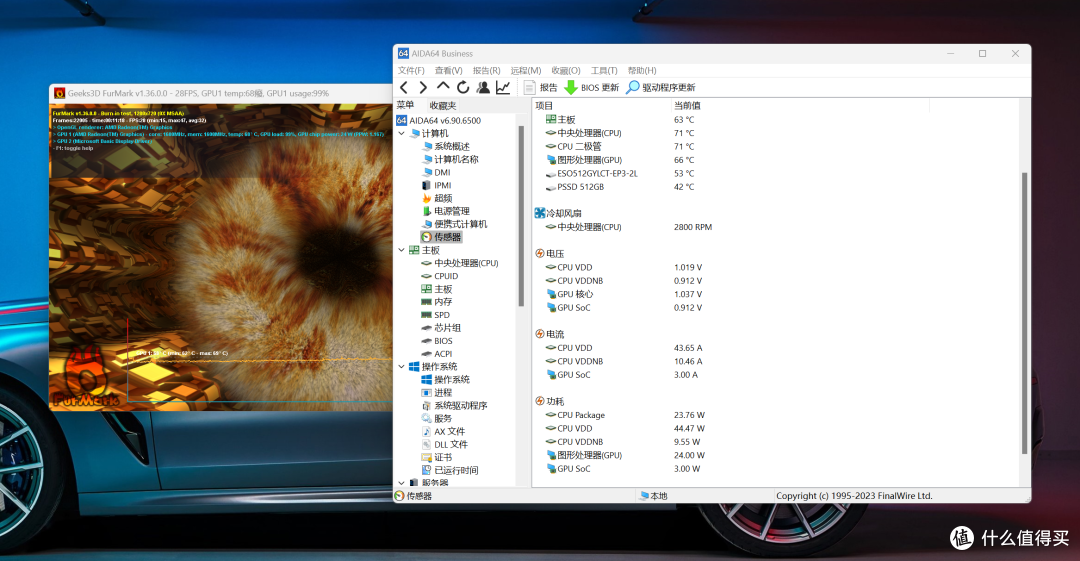Click FurMark window title bar
The width and height of the screenshot is (1080, 561).
tap(220, 93)
